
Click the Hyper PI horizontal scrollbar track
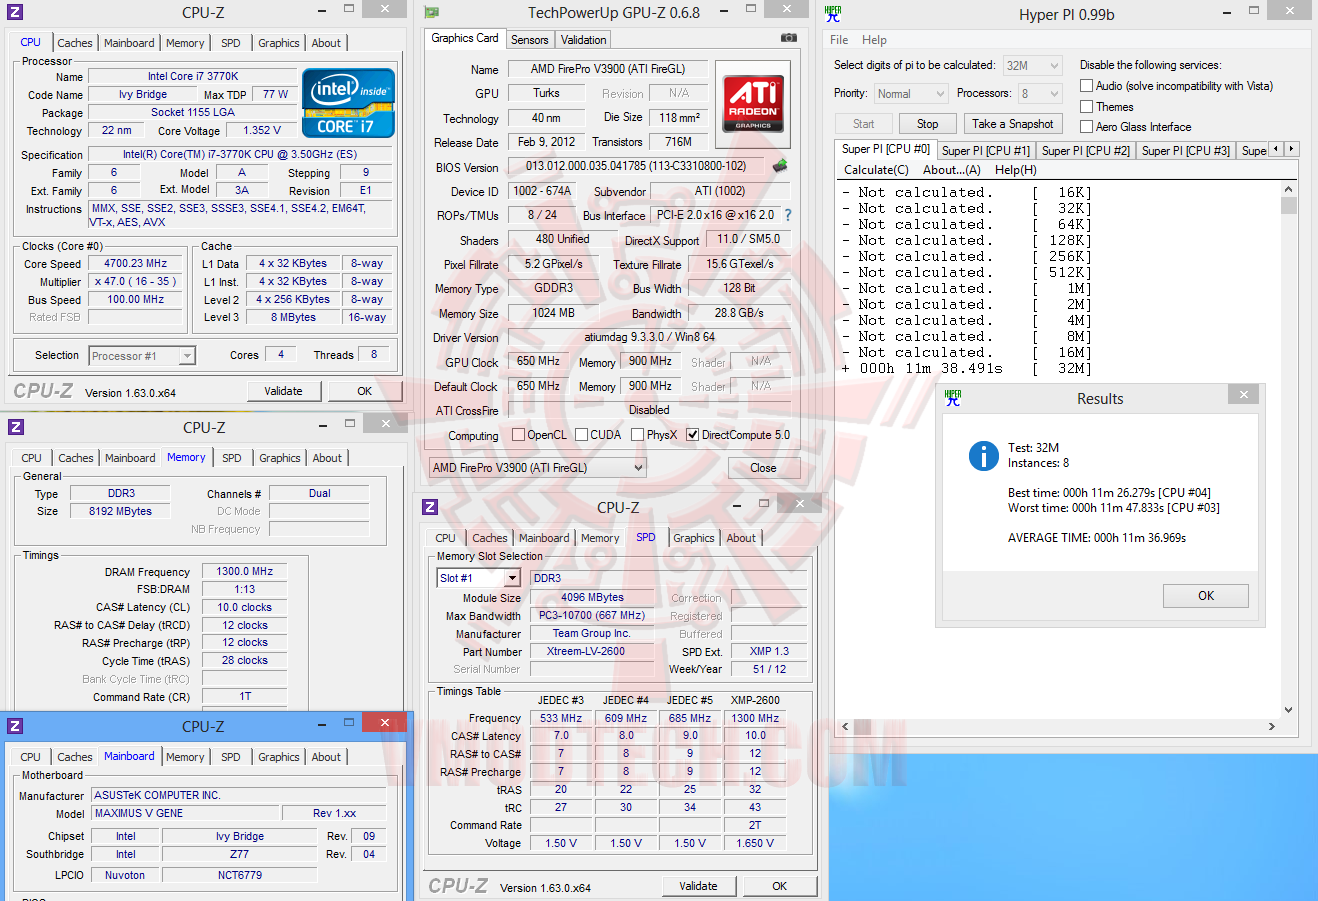[x=1058, y=727]
